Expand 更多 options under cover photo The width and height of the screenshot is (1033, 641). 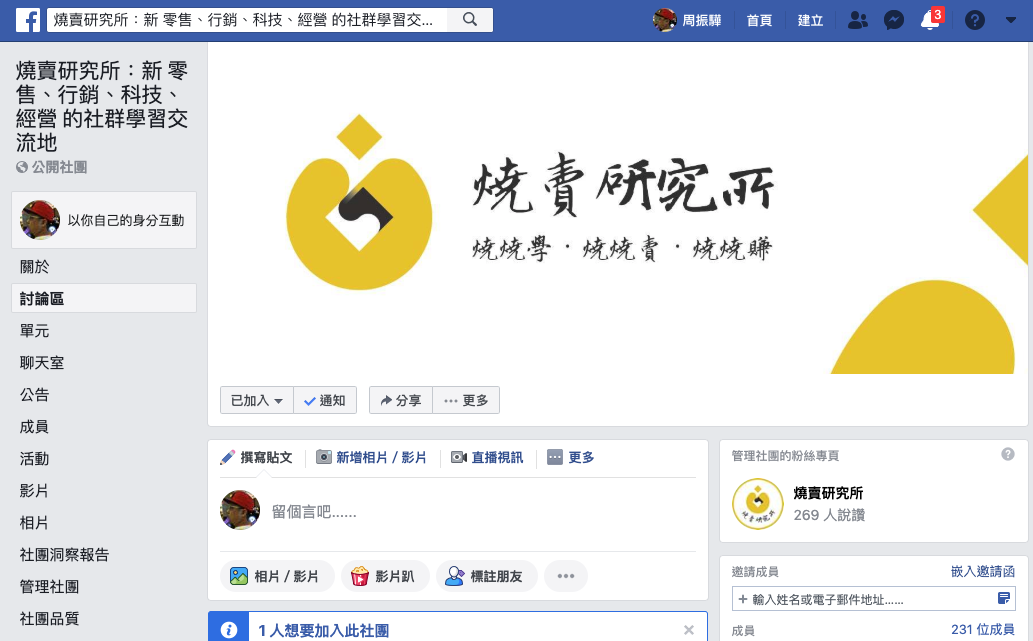[466, 400]
